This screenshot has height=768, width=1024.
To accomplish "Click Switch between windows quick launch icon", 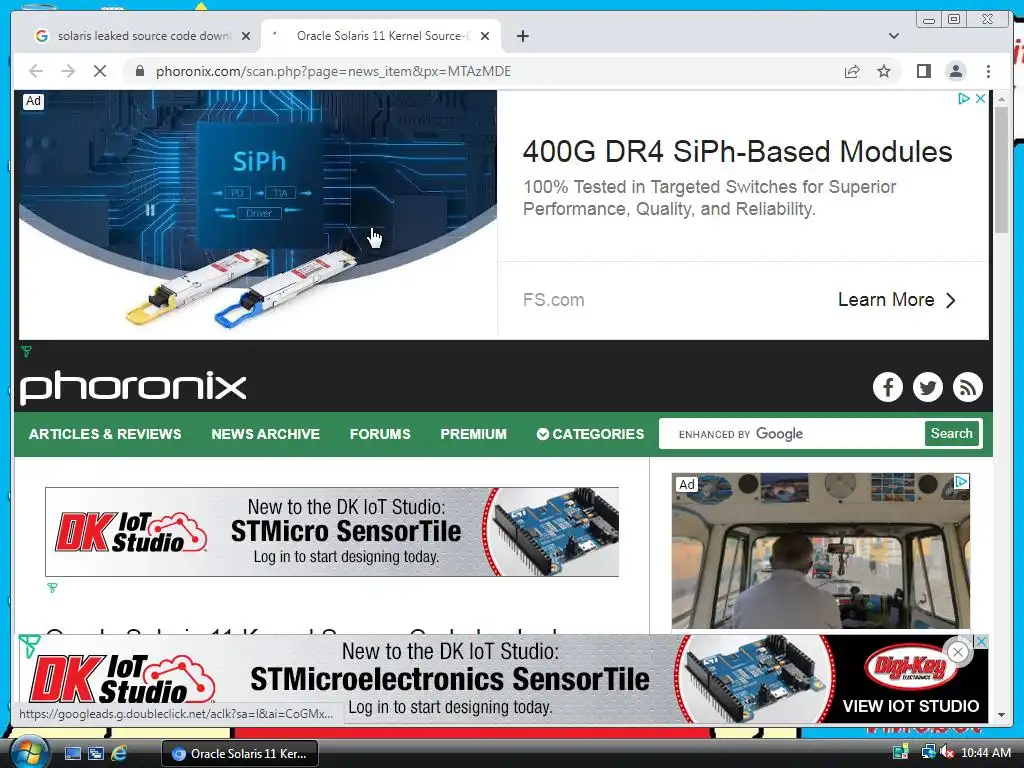I will coord(95,754).
